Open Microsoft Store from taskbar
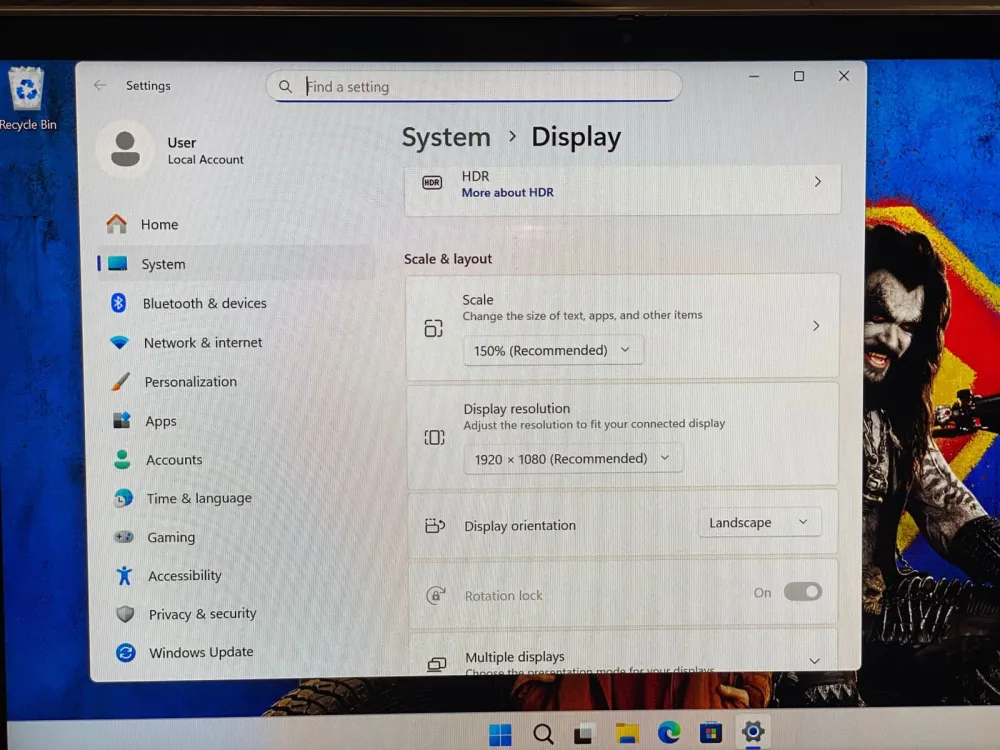The width and height of the screenshot is (1000, 750). [x=710, y=733]
